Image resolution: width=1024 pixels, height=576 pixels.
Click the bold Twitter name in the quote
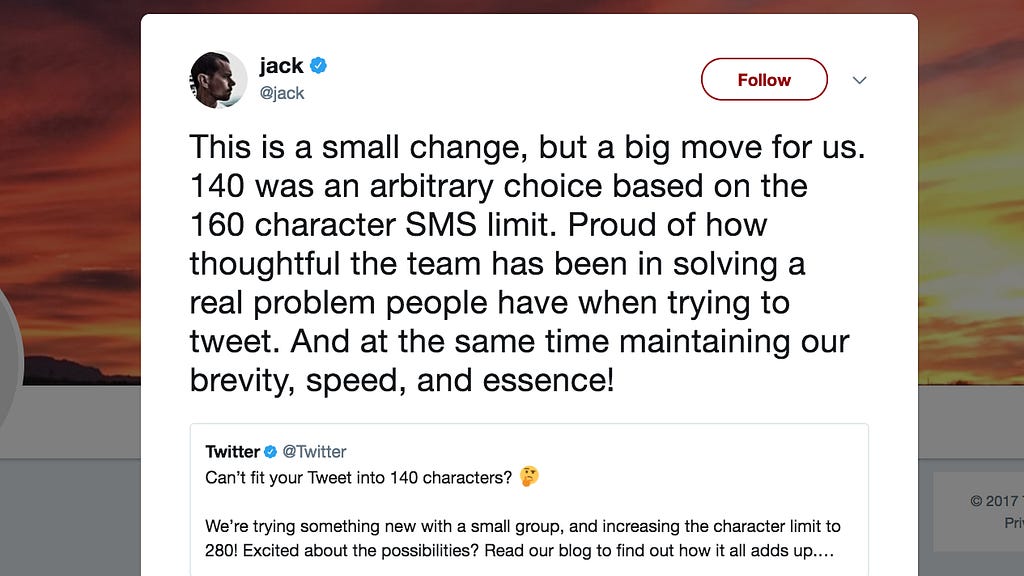pyautogui.click(x=233, y=451)
